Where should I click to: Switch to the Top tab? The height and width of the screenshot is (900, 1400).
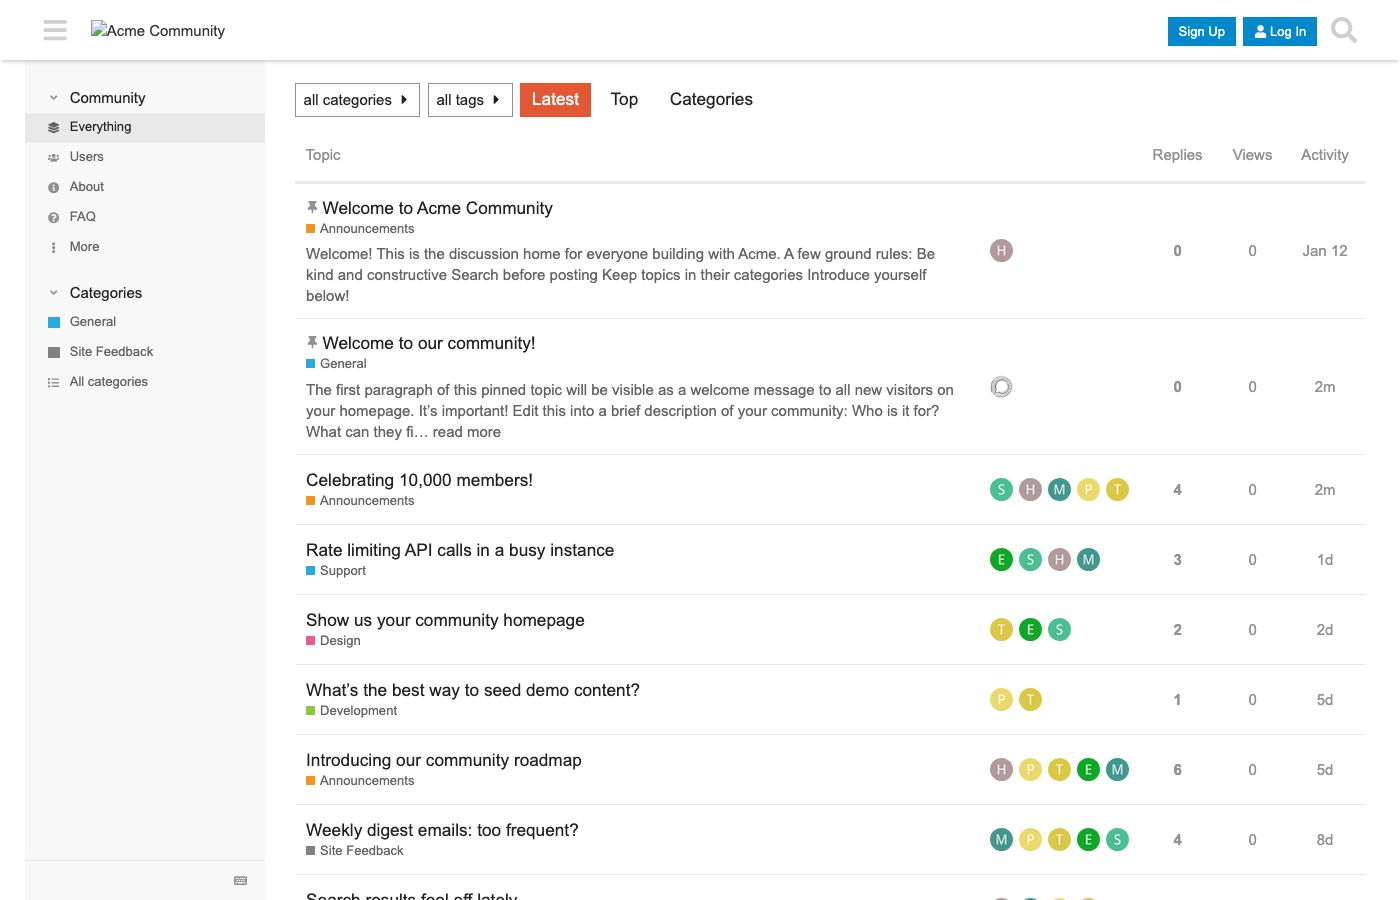[x=624, y=99]
